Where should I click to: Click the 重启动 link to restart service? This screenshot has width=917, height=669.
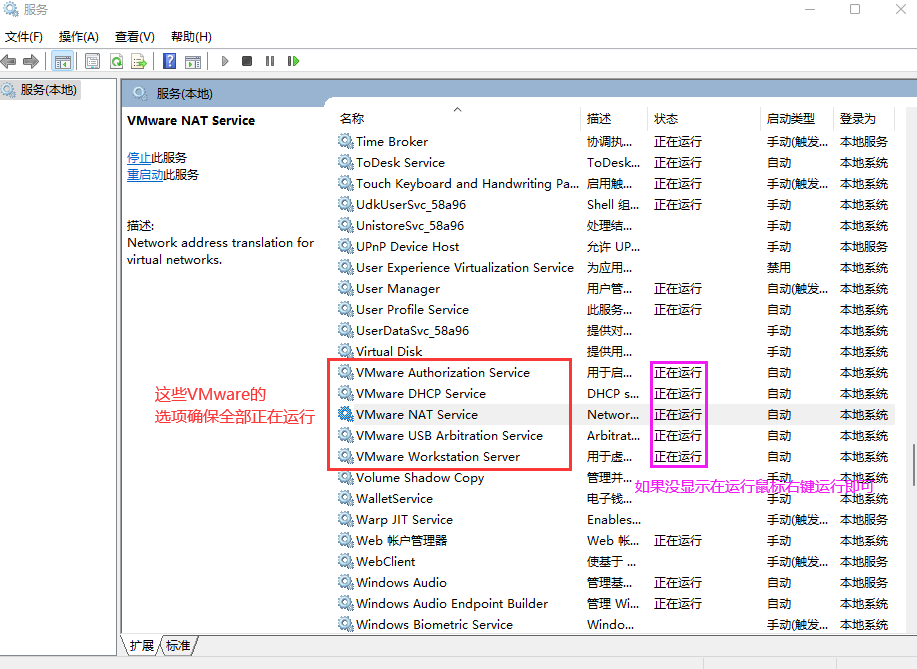(145, 174)
